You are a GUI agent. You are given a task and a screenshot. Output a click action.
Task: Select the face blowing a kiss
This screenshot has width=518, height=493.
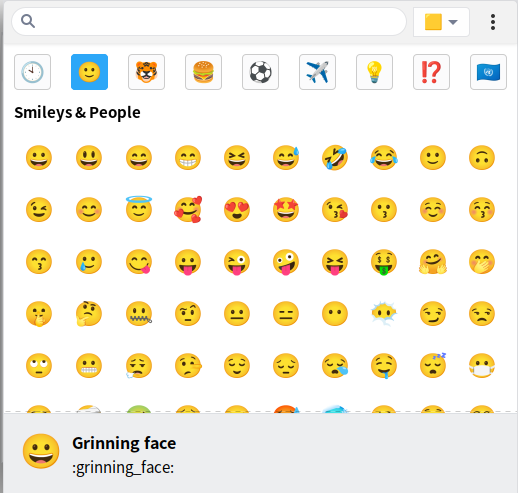(x=335, y=209)
